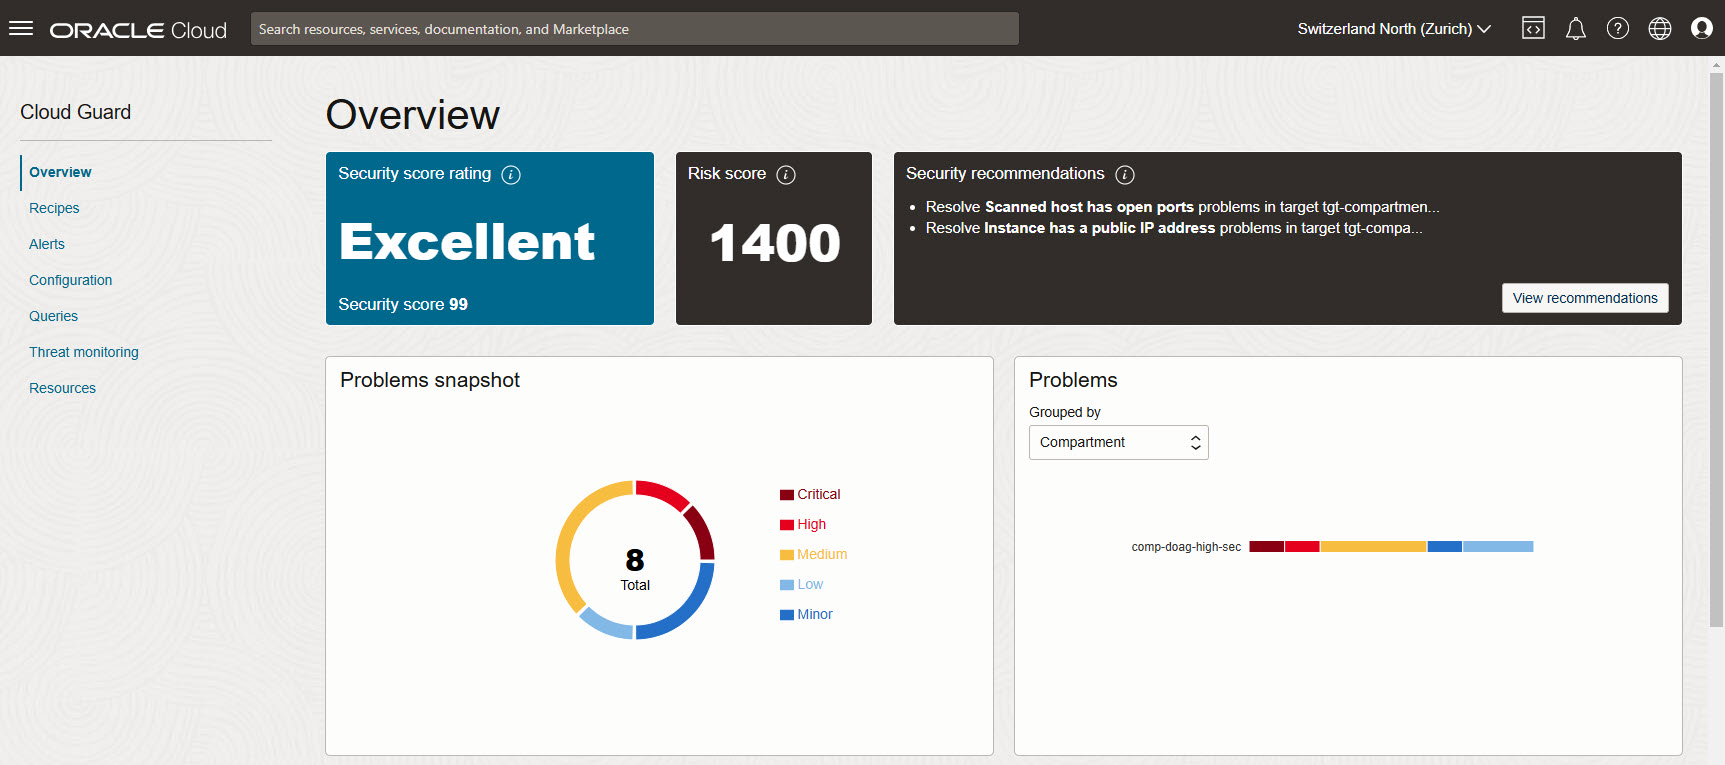Viewport: 1725px width, 765px height.
Task: Open the Grouped by Compartment dropdown
Action: click(1119, 442)
